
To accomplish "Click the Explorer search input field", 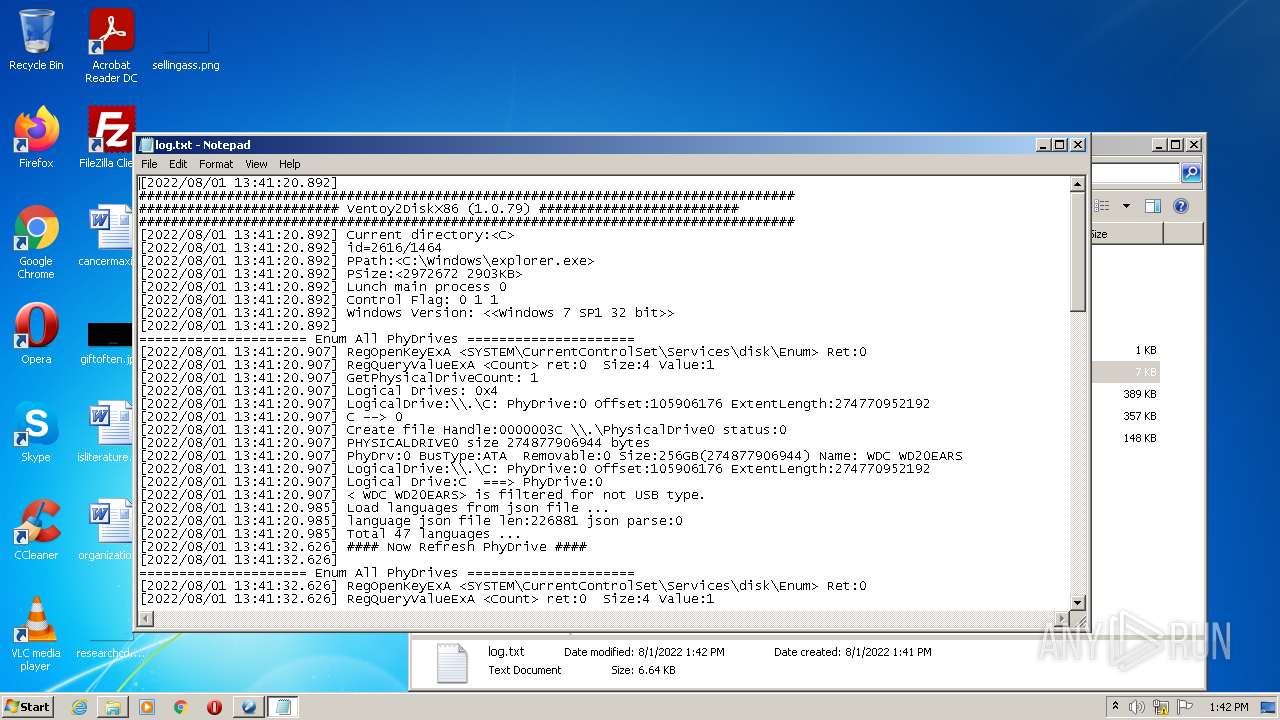I will point(1136,173).
